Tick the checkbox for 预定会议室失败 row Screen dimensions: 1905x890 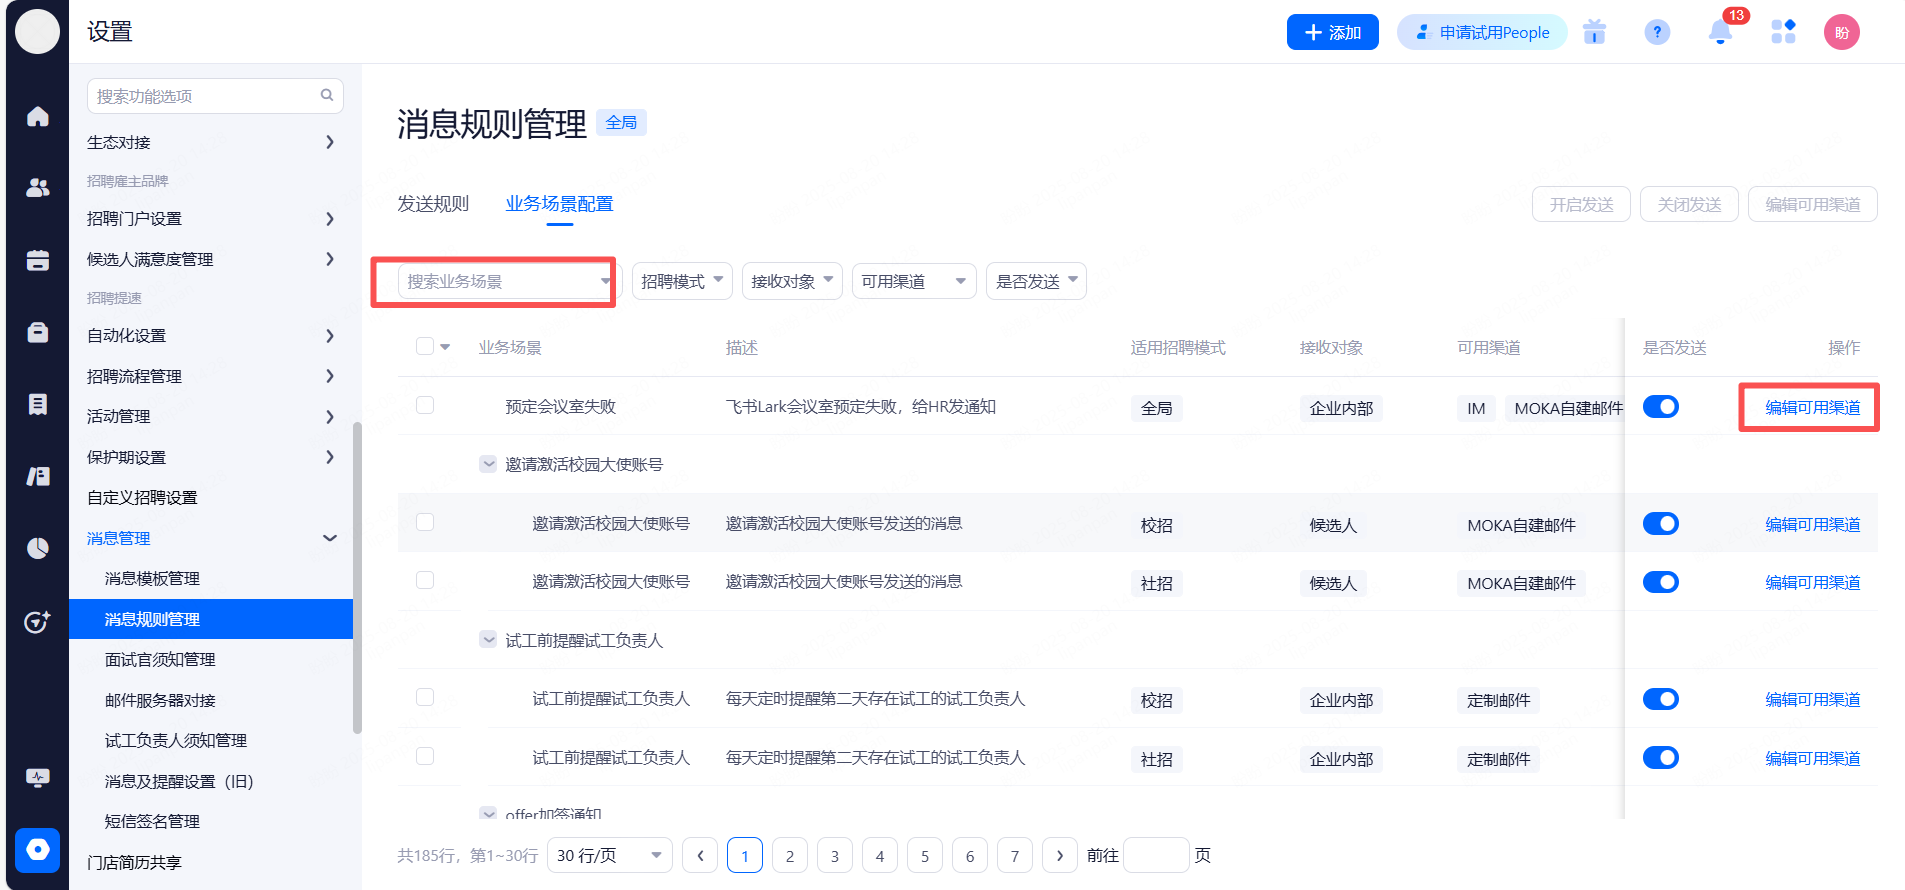pos(425,405)
